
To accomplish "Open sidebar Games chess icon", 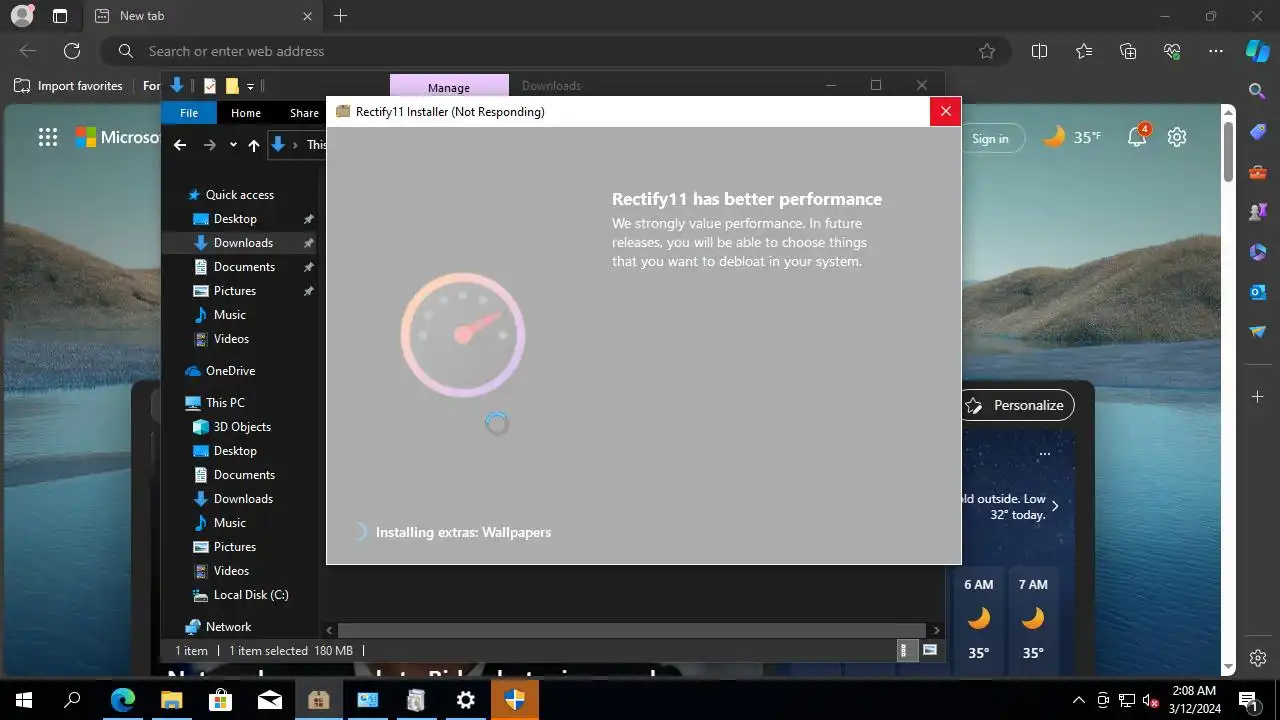I will pos(1258,212).
